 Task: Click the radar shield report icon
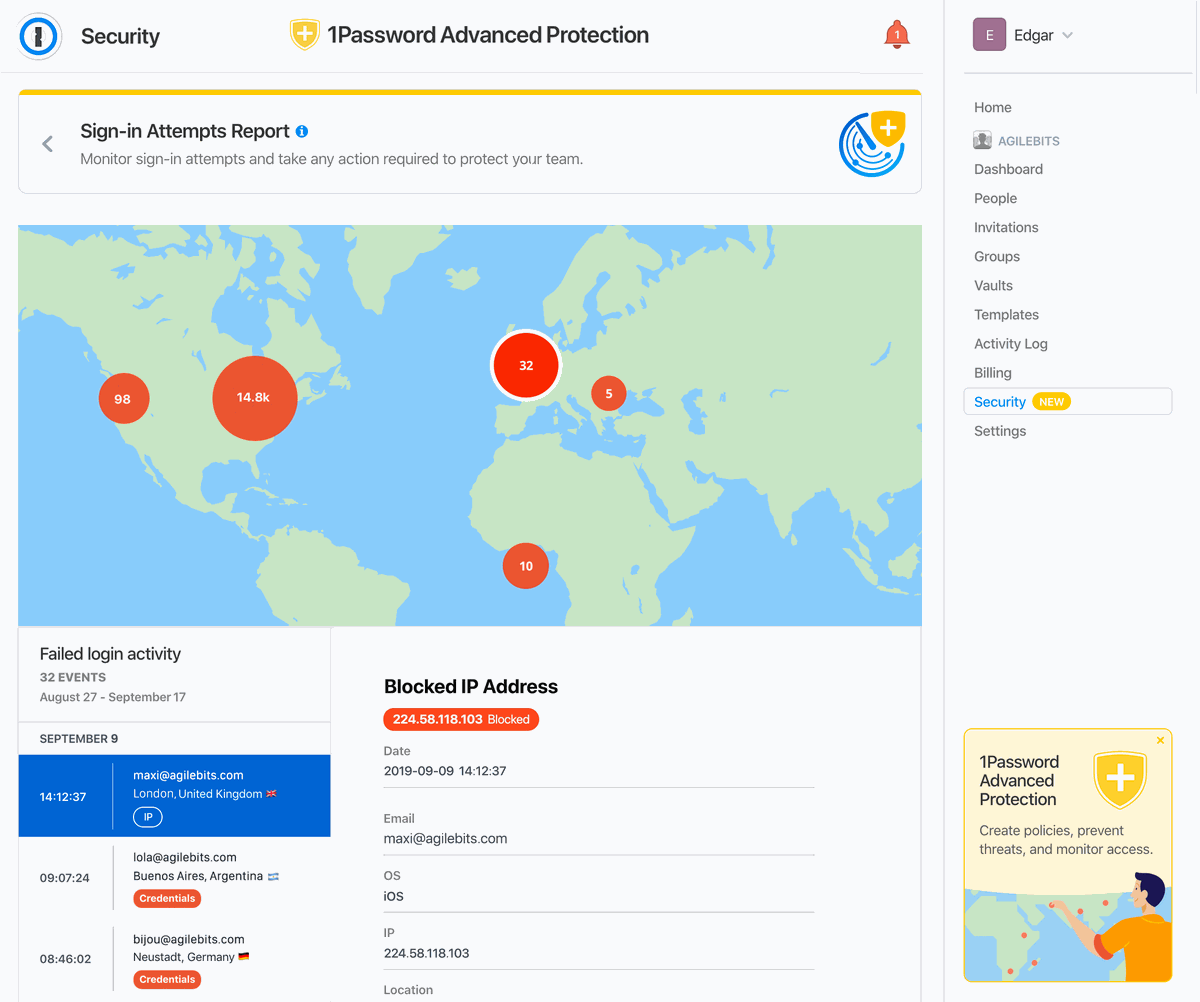point(871,144)
